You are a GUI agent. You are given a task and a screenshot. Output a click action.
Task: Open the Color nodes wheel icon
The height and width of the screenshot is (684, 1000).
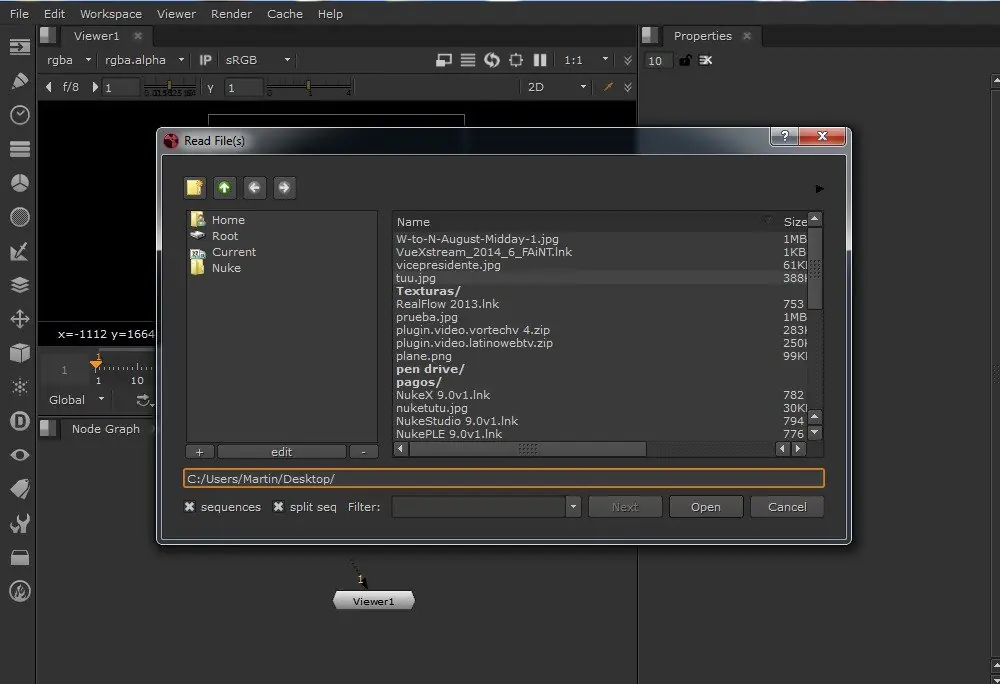20,183
